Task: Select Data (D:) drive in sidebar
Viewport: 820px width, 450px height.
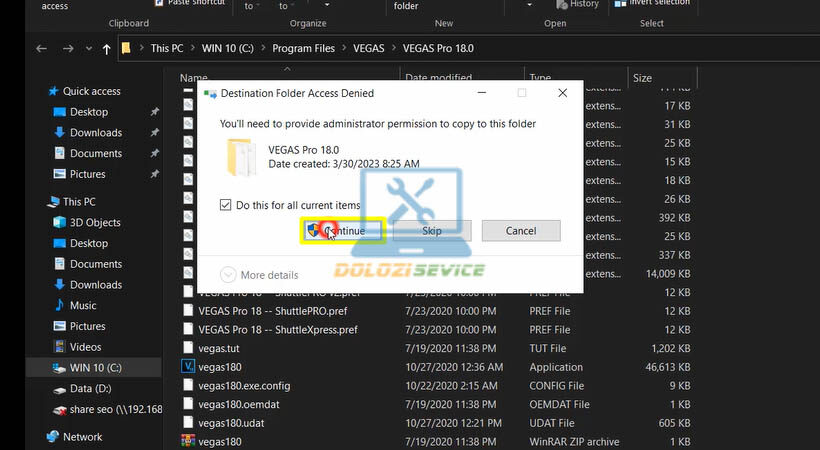Action: coord(90,388)
